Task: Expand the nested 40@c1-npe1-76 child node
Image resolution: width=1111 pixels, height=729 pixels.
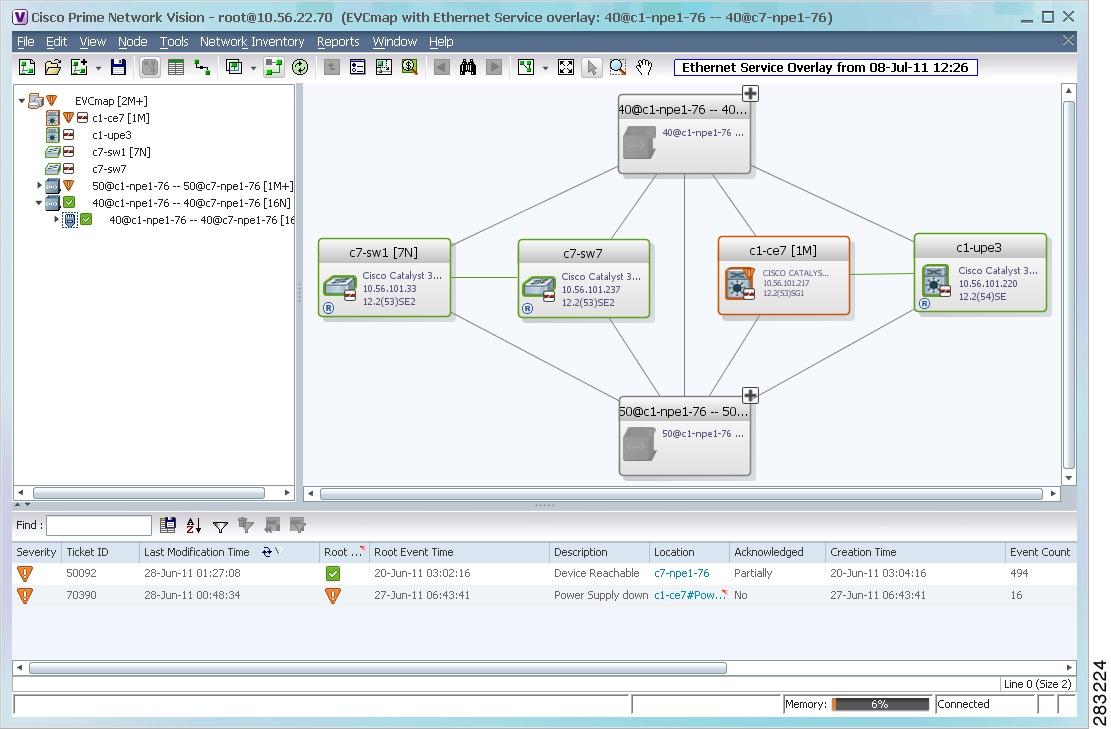Action: point(56,220)
